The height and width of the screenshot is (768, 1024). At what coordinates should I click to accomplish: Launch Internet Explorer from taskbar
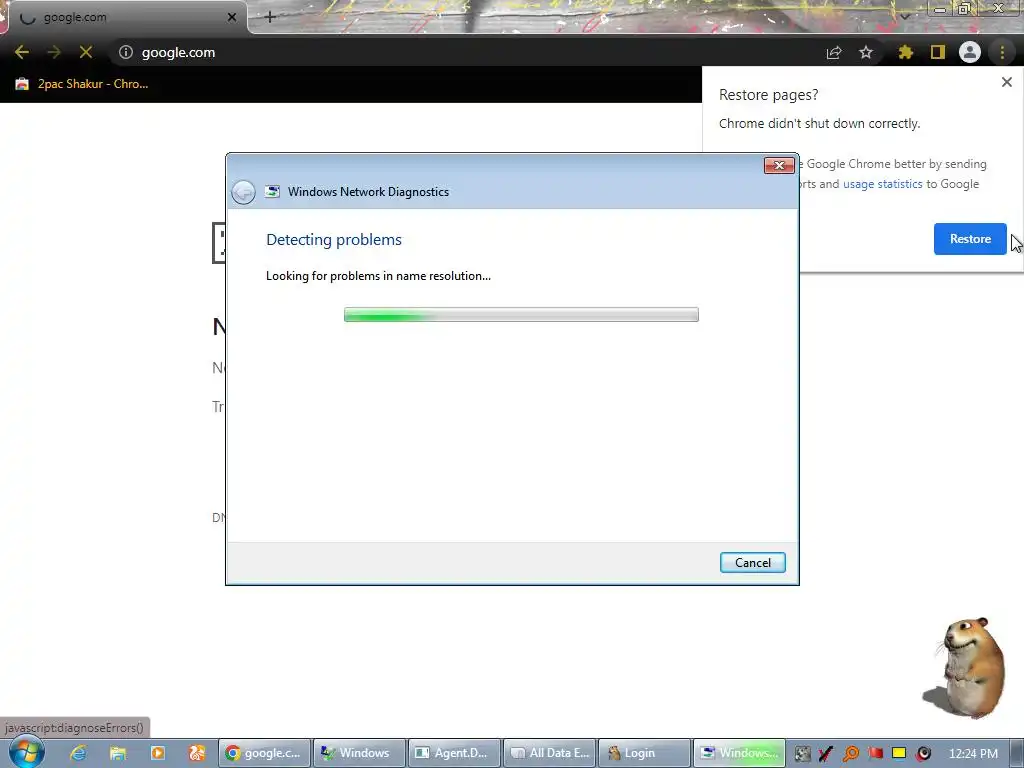78,753
